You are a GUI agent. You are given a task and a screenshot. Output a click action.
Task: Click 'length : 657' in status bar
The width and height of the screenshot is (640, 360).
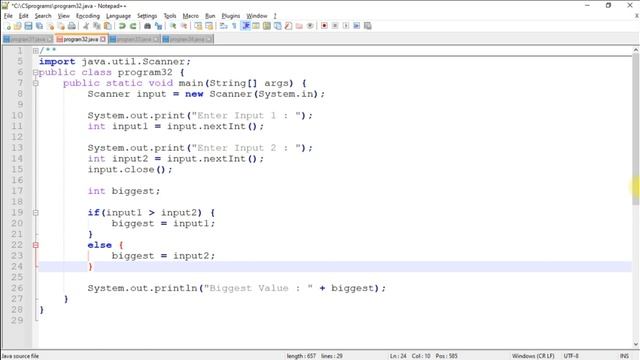pos(301,356)
